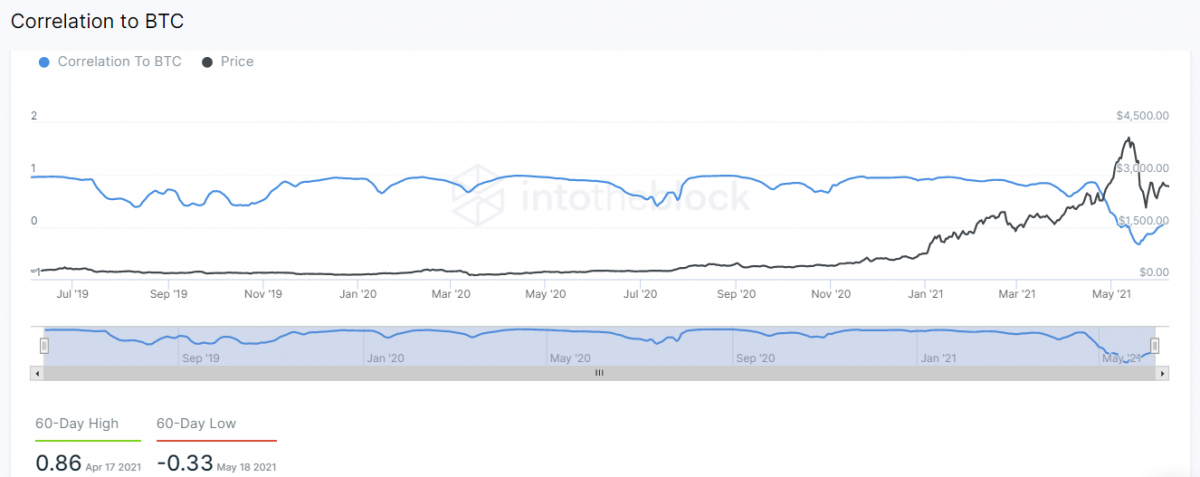Click the scrollbar center grip handle
Viewport: 1200px width, 477px height.
(600, 373)
